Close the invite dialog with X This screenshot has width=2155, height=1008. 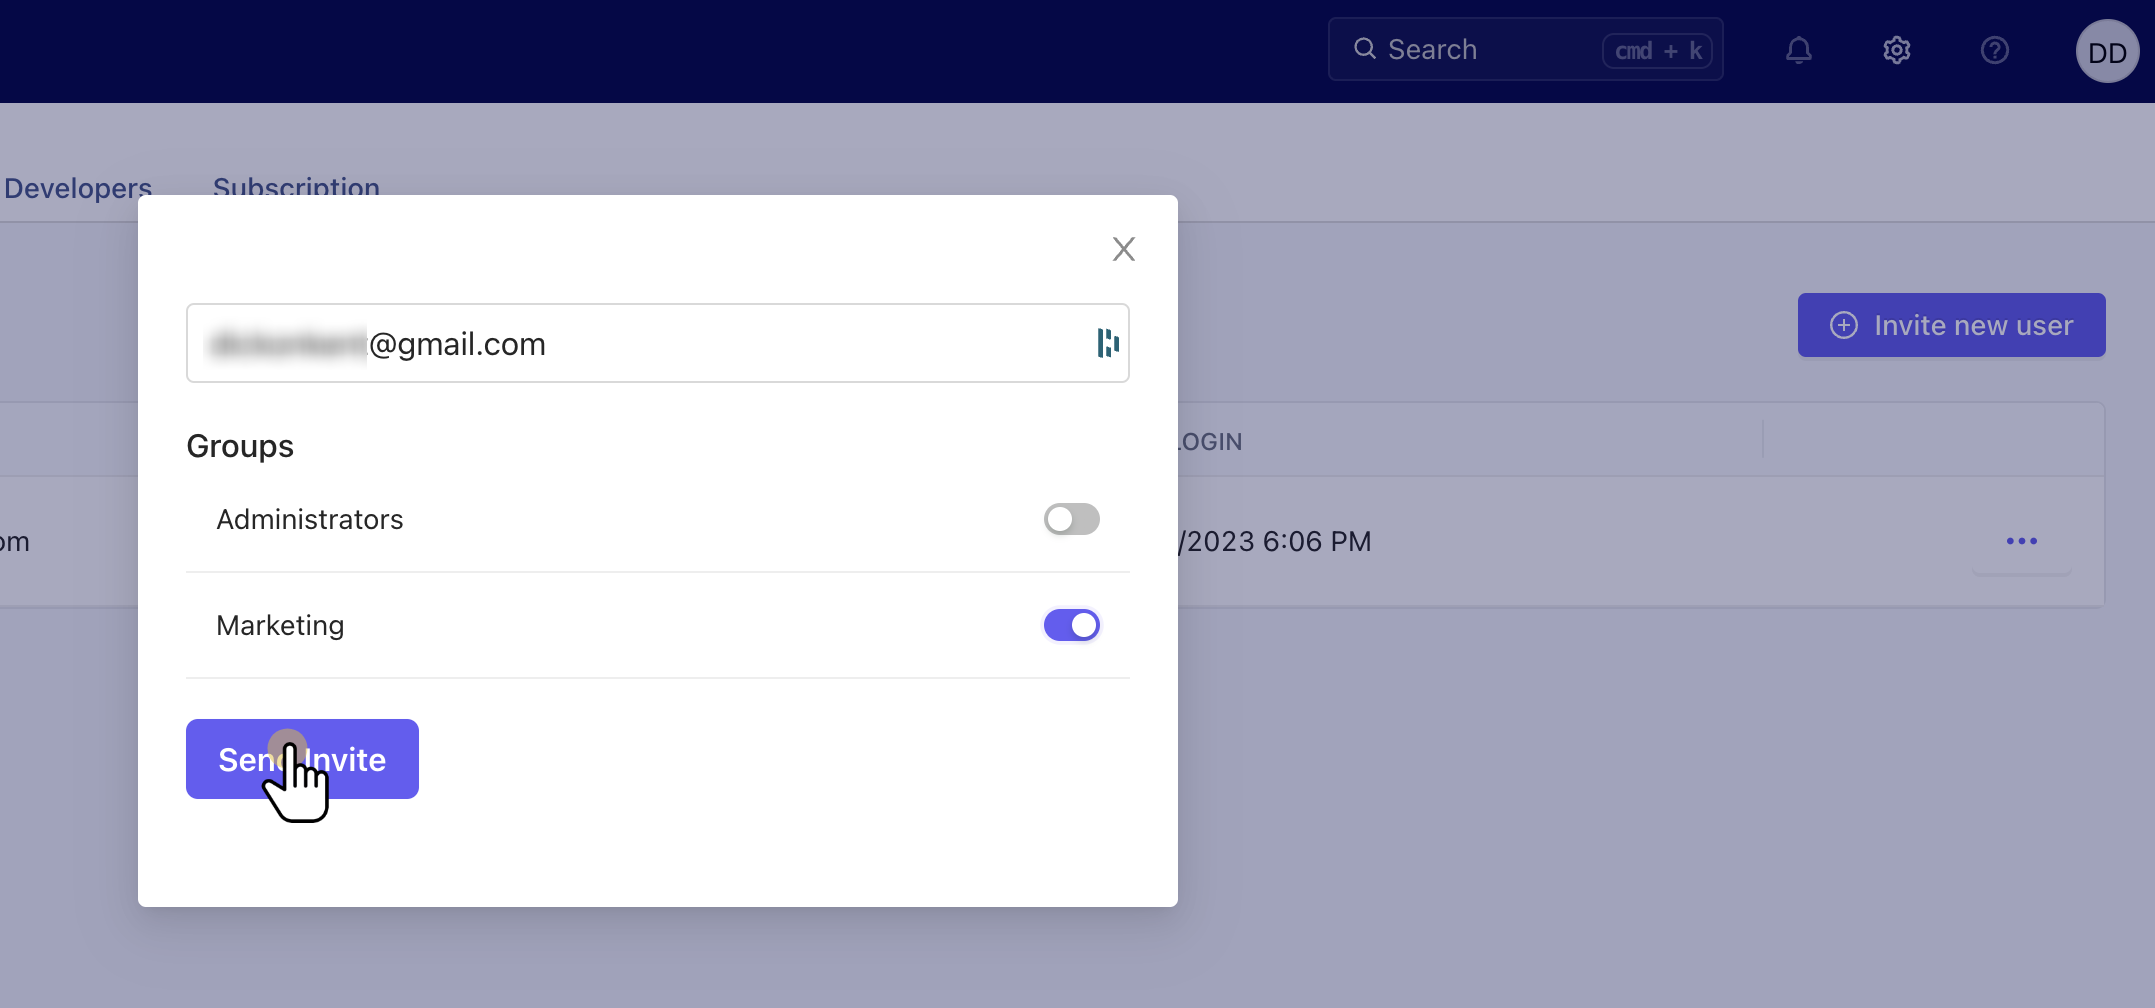tap(1123, 249)
